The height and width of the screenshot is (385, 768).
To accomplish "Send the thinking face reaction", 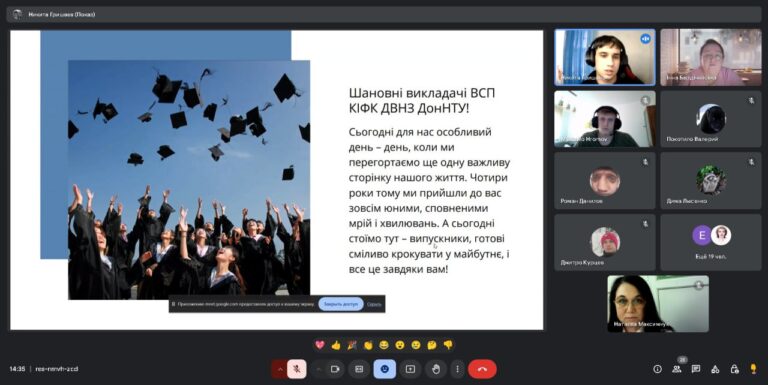I will click(432, 345).
